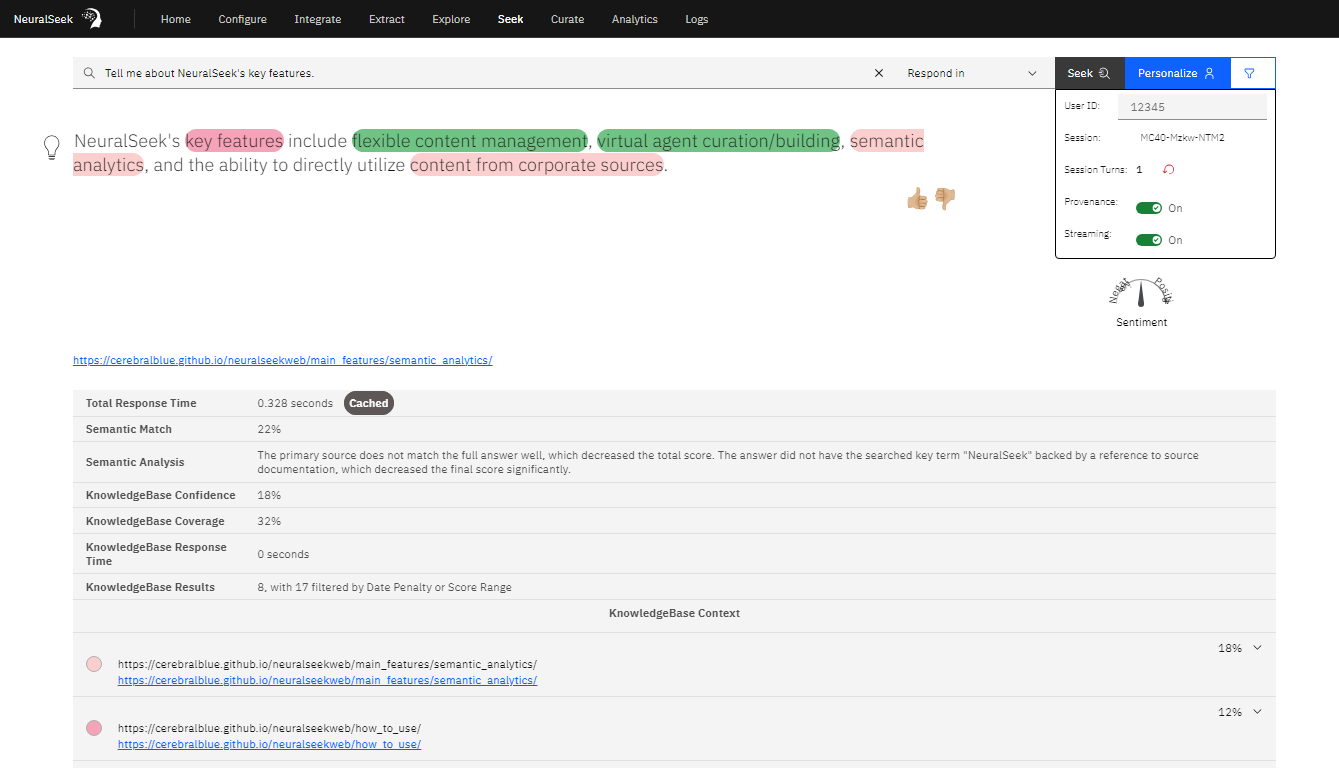
Task: Click the search magnifier icon
Action: pyautogui.click(x=89, y=73)
